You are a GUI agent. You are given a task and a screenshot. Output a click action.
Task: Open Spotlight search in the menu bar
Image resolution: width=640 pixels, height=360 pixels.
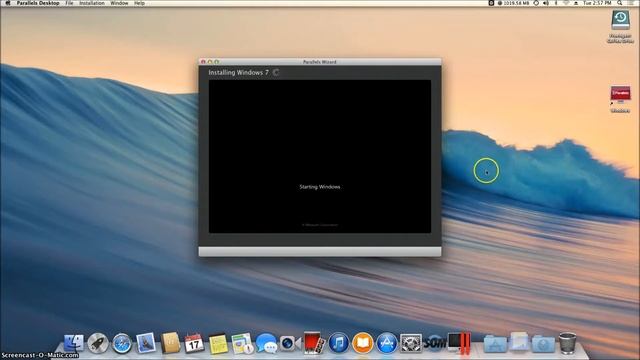coord(620,3)
